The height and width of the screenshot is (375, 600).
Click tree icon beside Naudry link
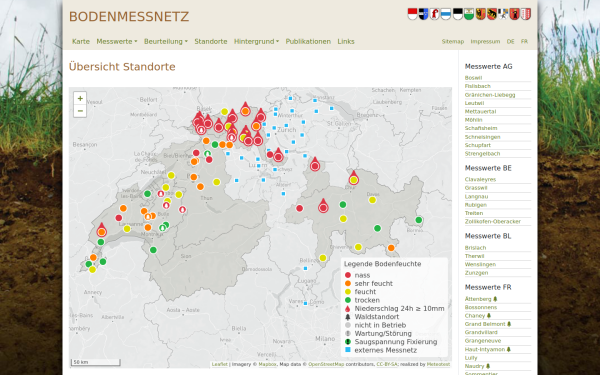[488, 366]
